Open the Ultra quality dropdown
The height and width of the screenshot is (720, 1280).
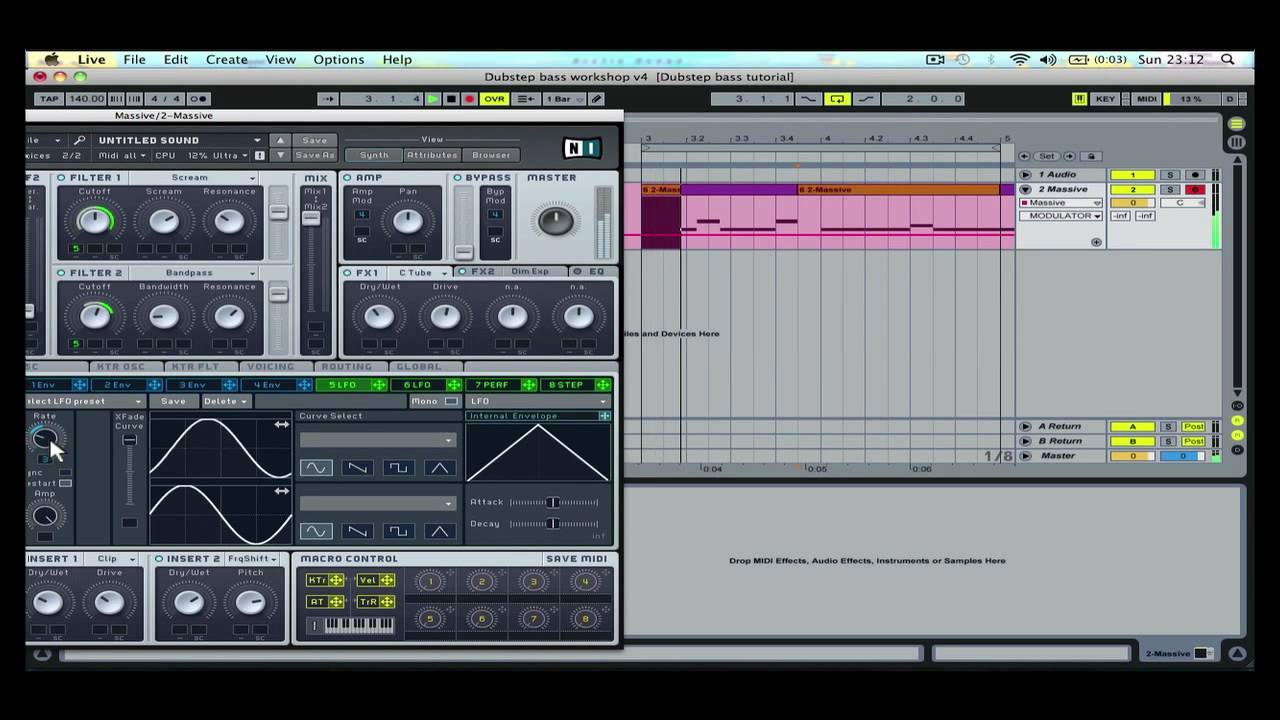click(230, 155)
